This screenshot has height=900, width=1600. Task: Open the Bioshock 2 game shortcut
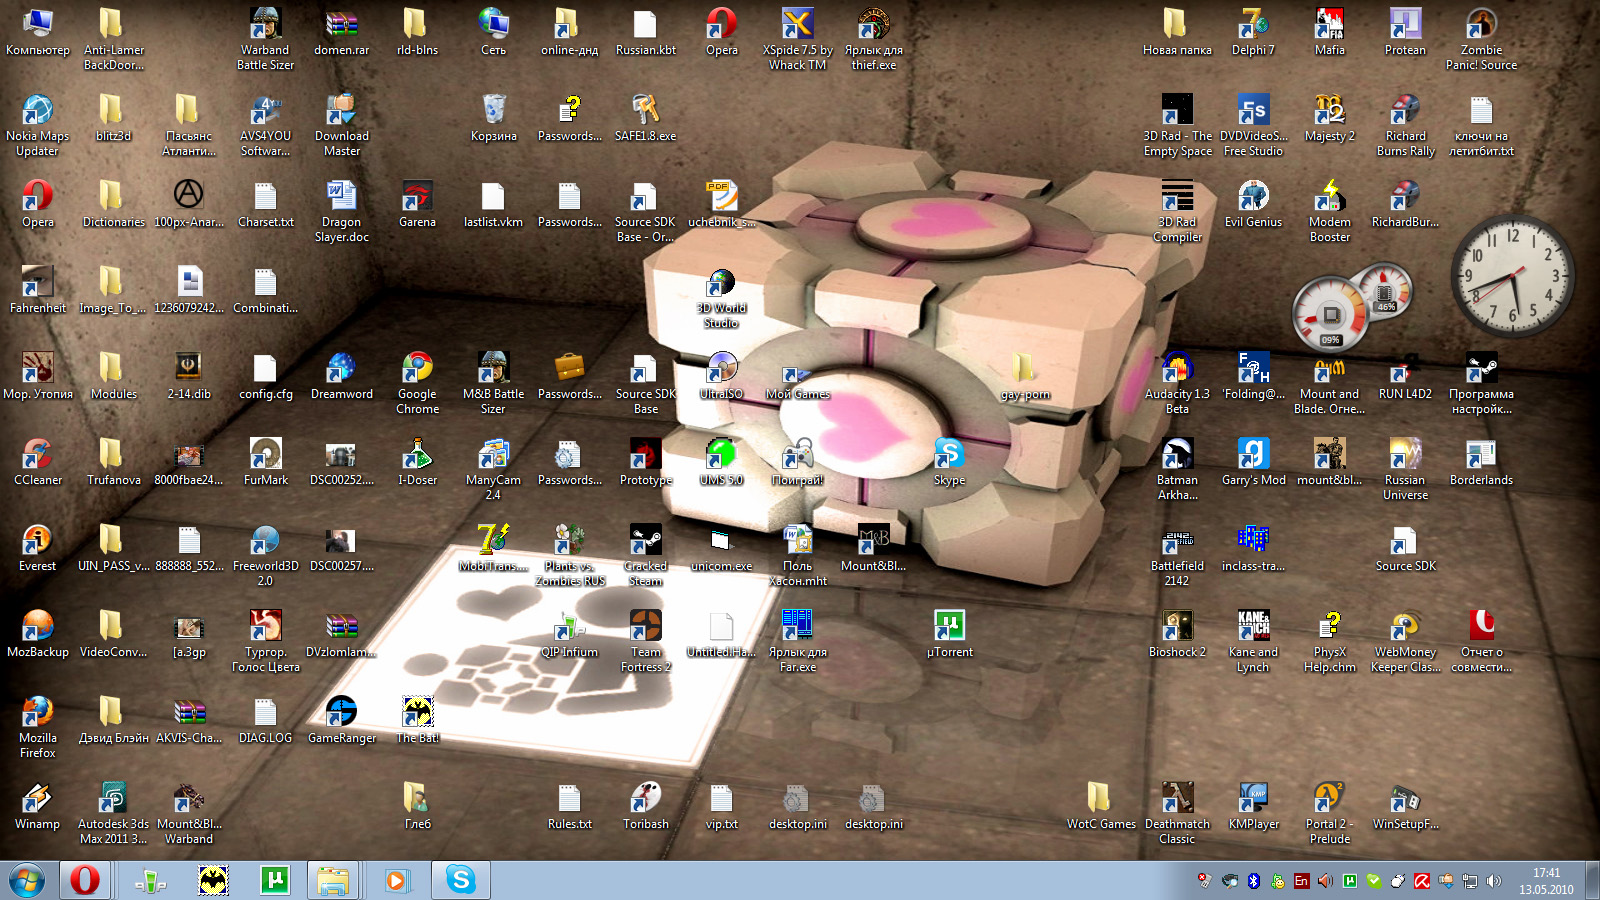pos(1177,626)
